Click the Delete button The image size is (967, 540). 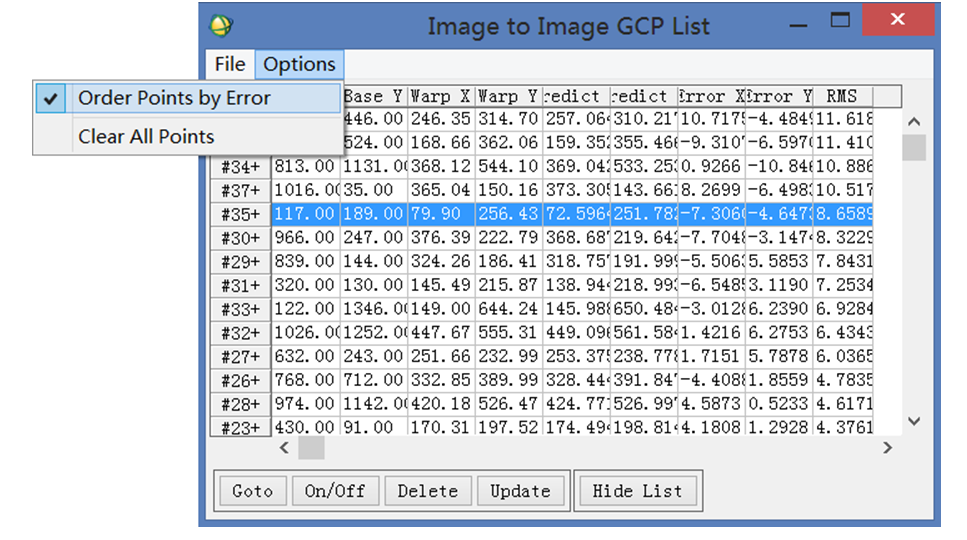coord(427,491)
